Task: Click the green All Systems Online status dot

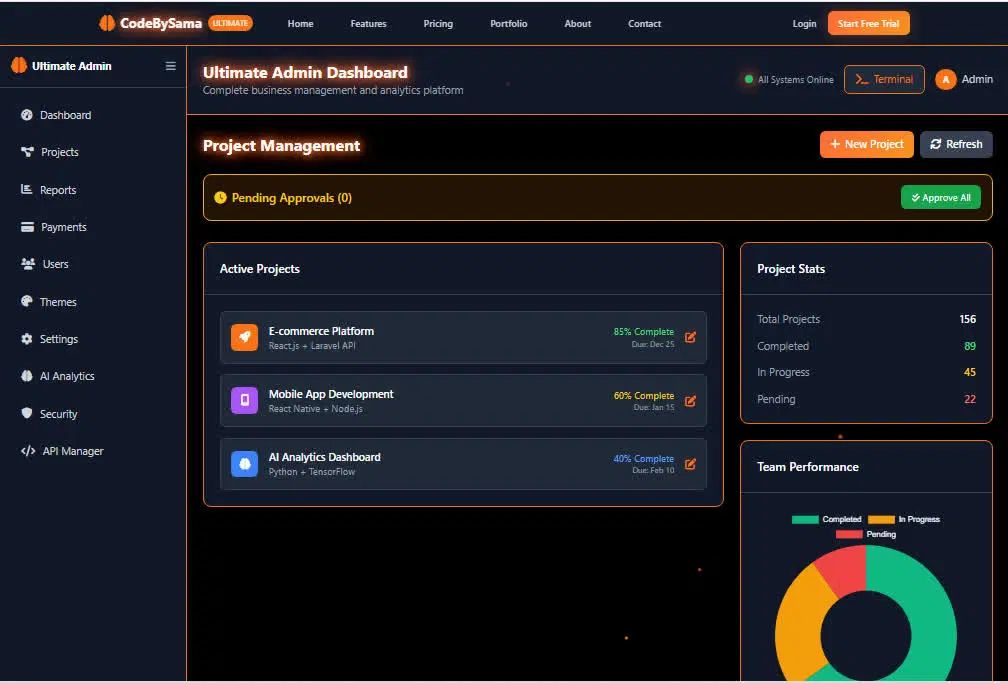Action: pos(749,79)
